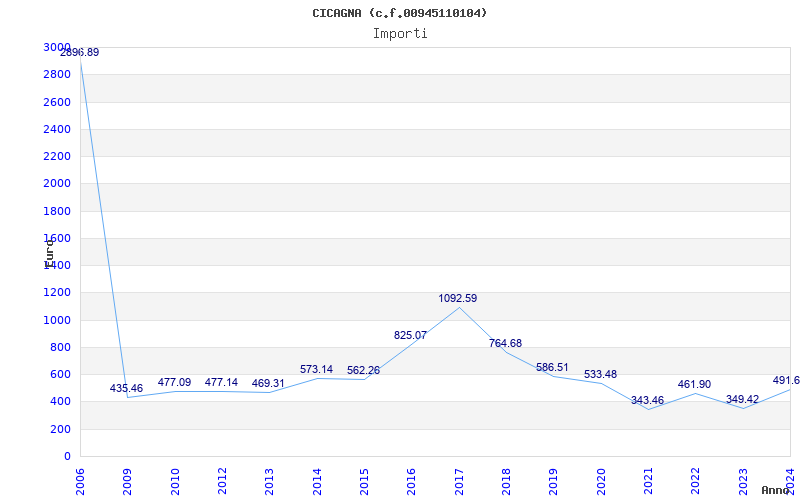Click the 825.07 data label

click(x=411, y=336)
